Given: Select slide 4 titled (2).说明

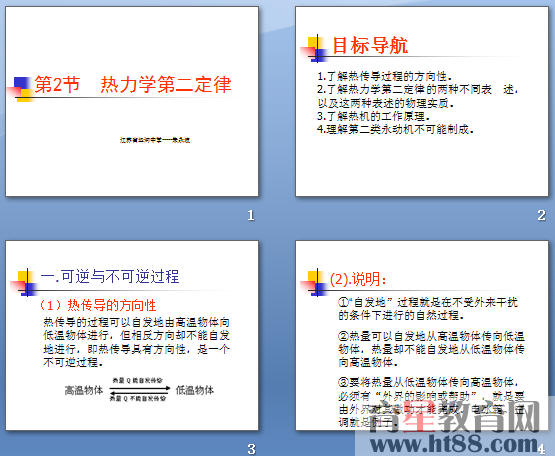Looking at the screenshot, I should [422, 335].
